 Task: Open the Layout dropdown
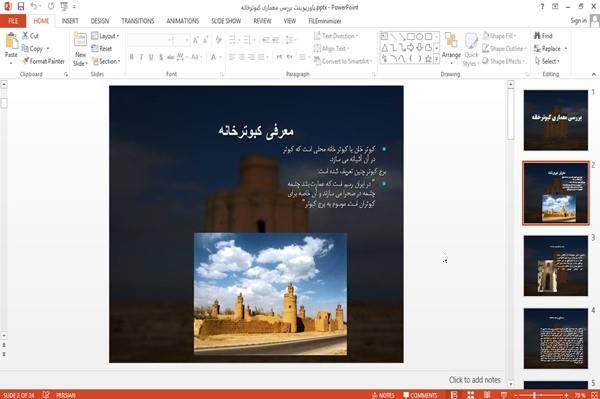pos(105,36)
